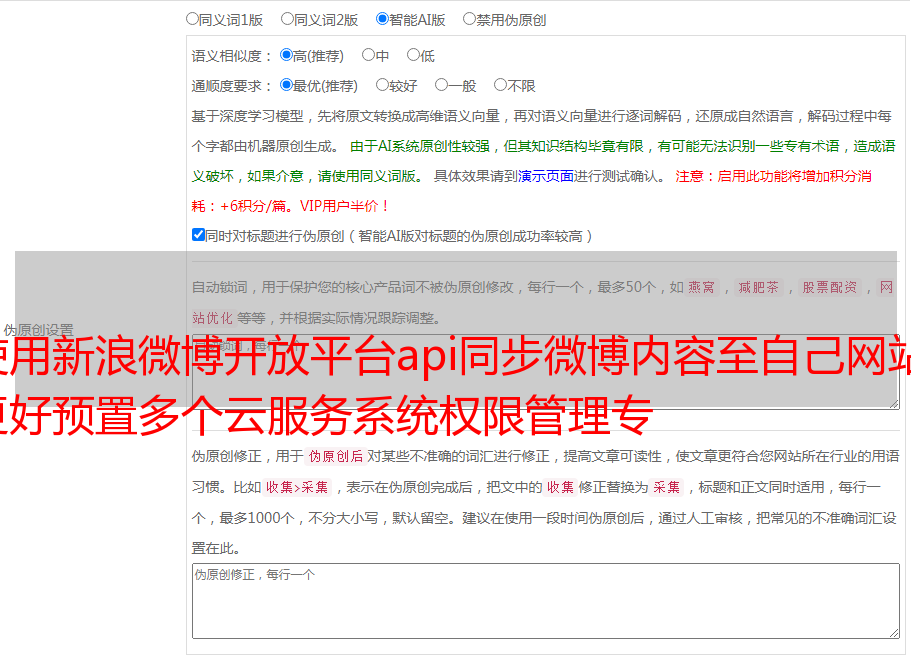Click the 语义相似度 label

(231, 56)
